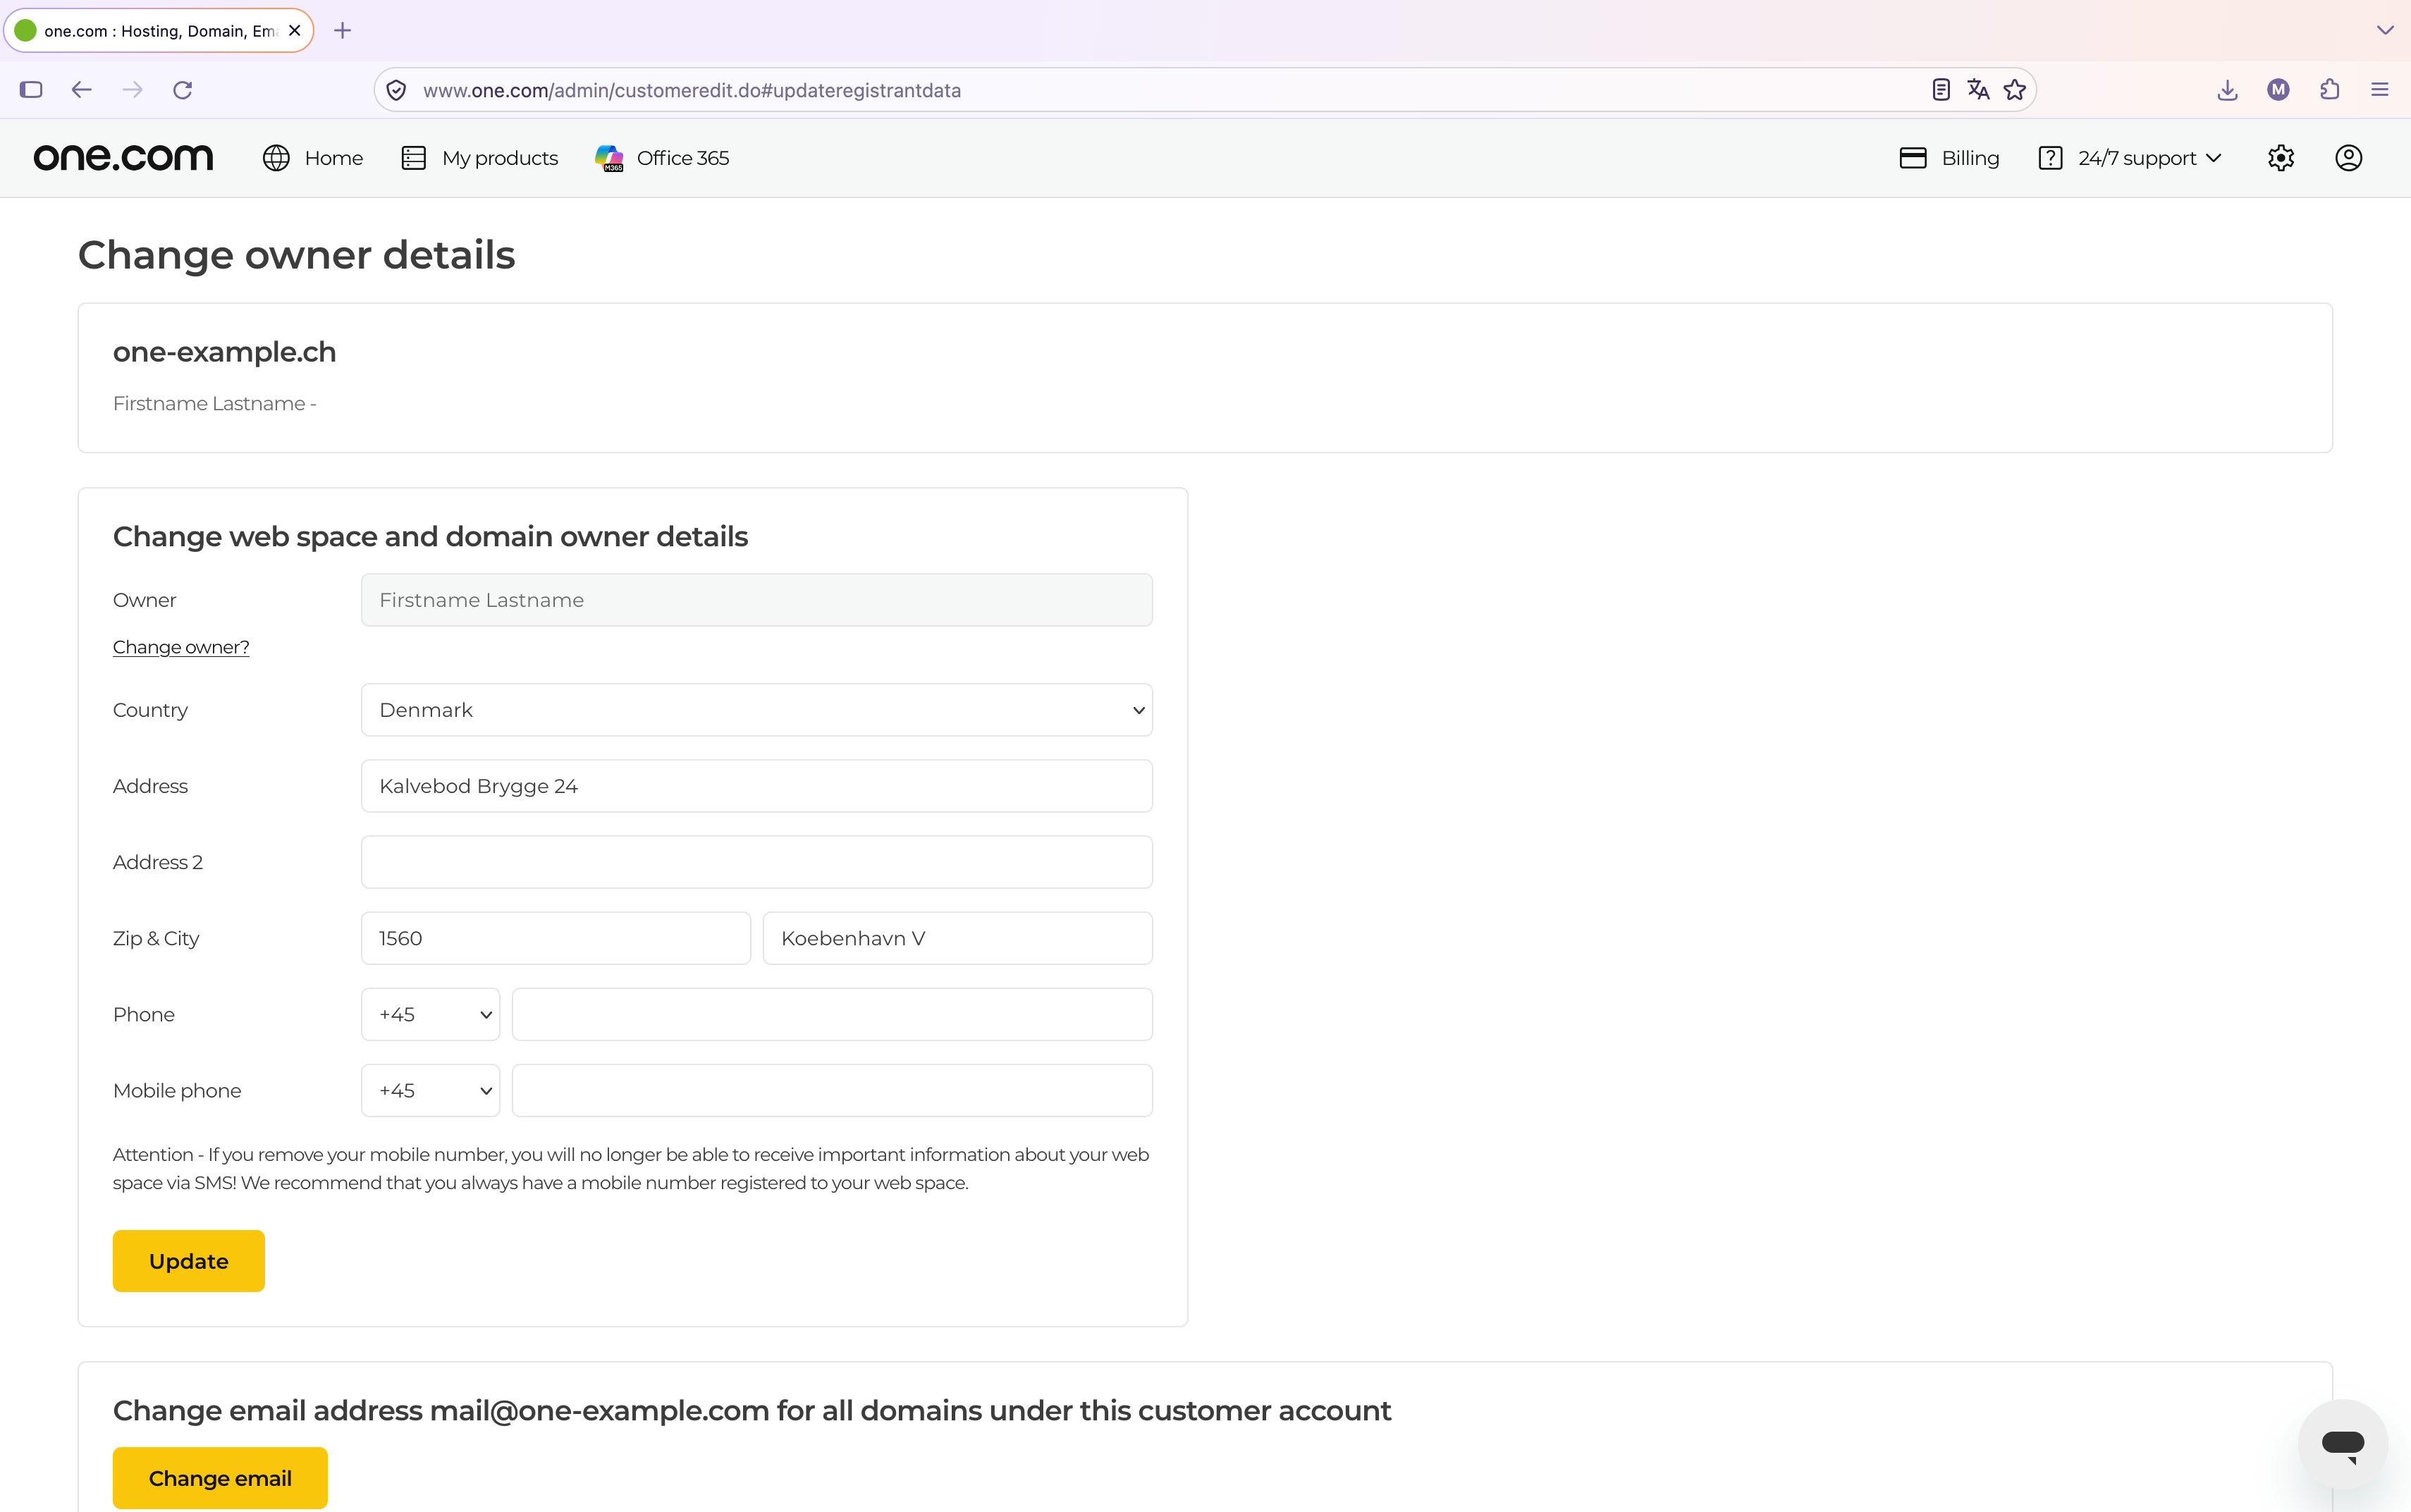Image resolution: width=2411 pixels, height=1512 pixels.
Task: Expand the browser tab list chevron
Action: coord(2384,31)
